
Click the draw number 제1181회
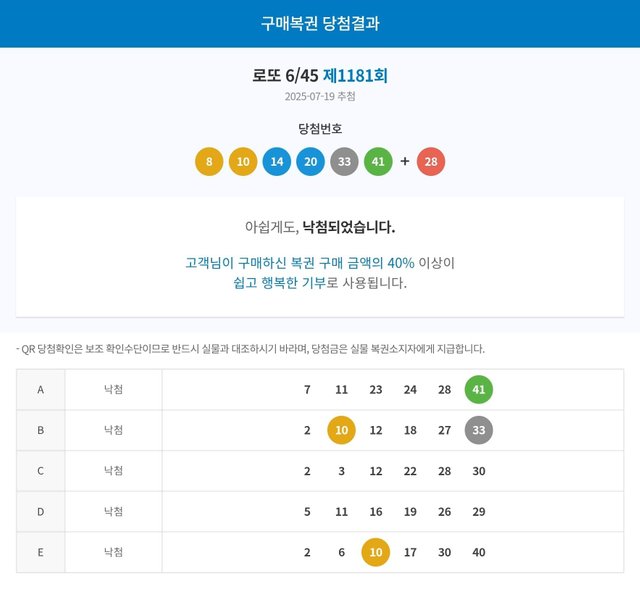pos(355,75)
